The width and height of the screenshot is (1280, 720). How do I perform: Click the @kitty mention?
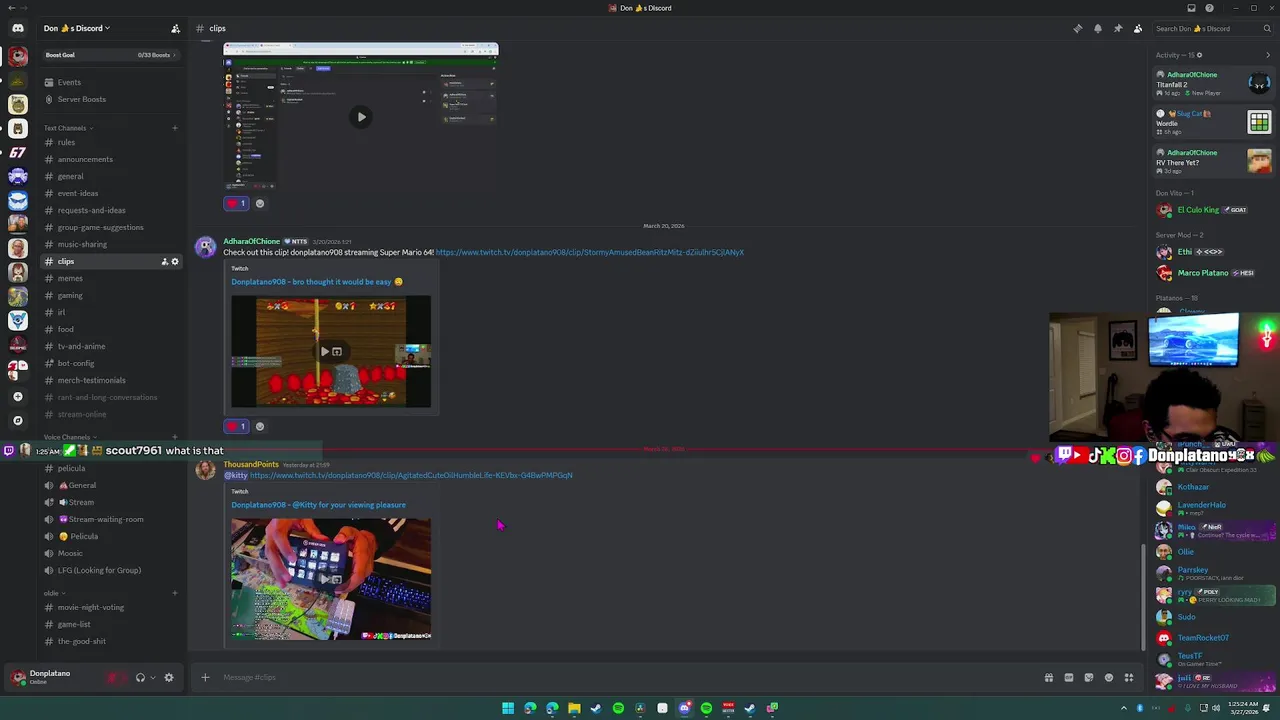click(235, 475)
